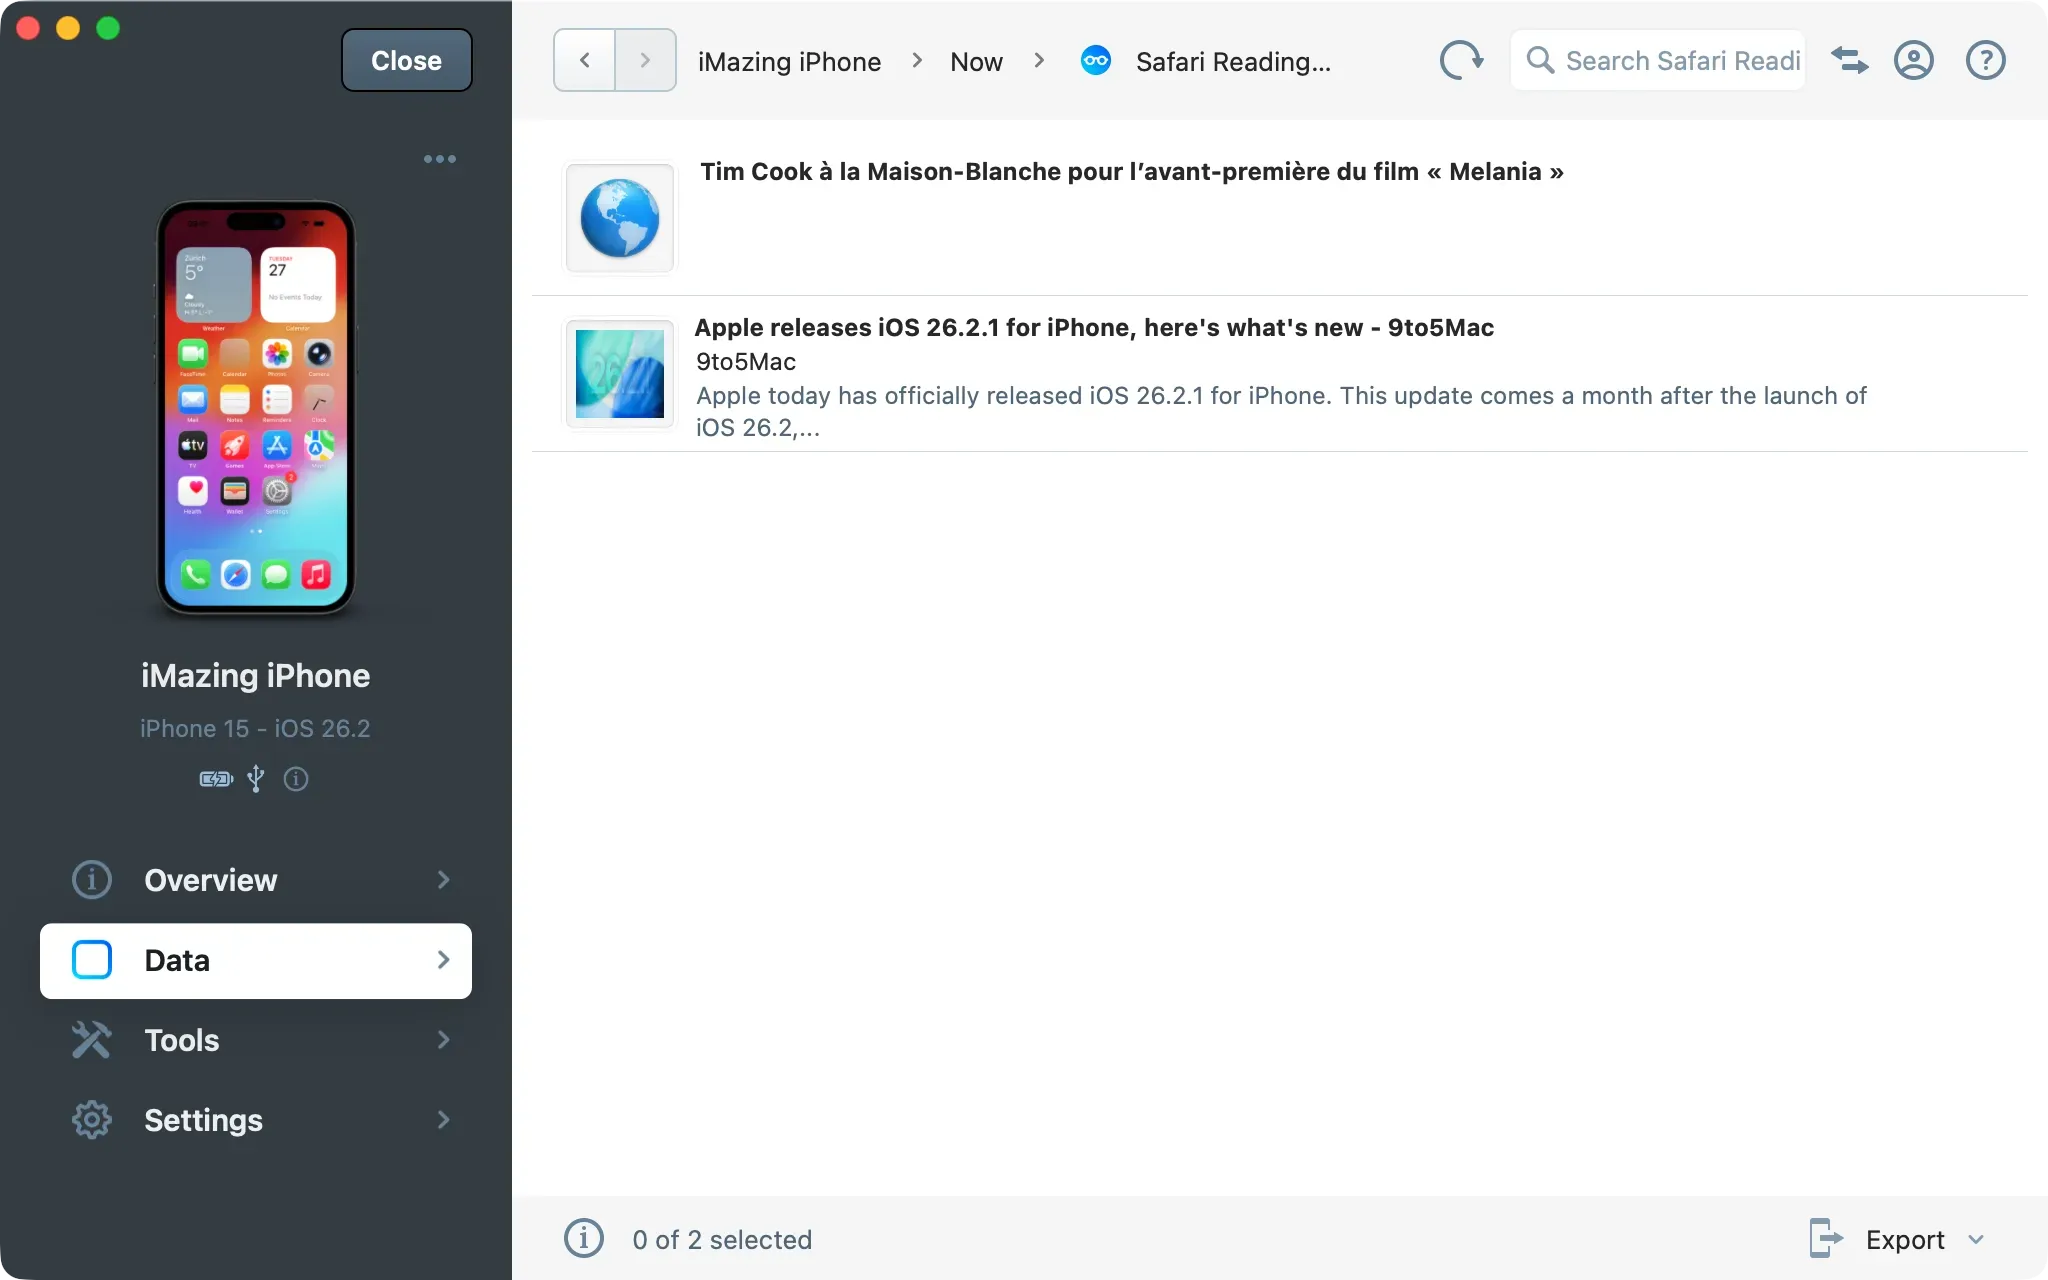Click the help question mark icon
2048x1280 pixels.
click(1985, 61)
